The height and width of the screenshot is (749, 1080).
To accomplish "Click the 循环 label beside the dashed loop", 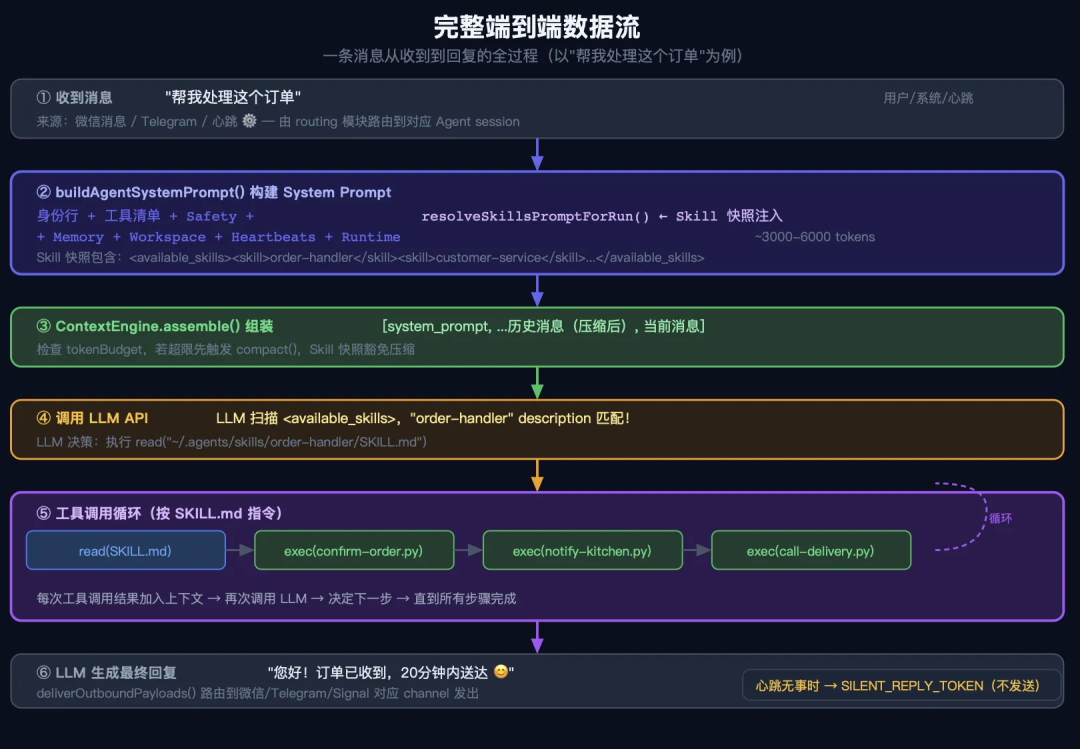I will point(1001,518).
